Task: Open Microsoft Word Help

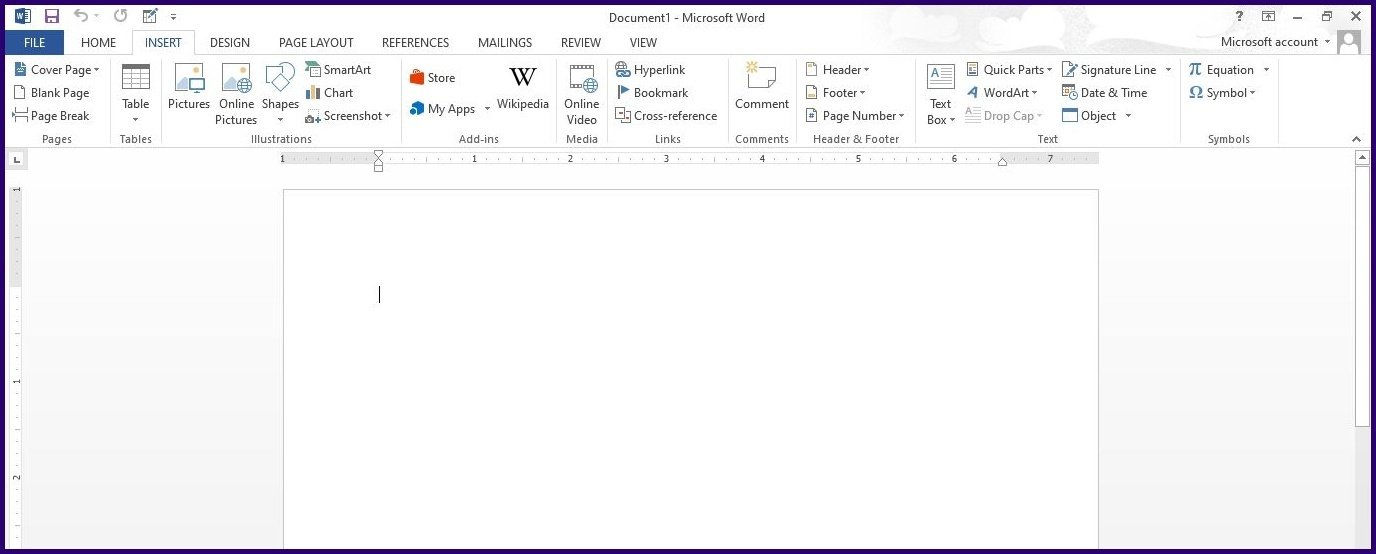Action: click(x=1240, y=16)
